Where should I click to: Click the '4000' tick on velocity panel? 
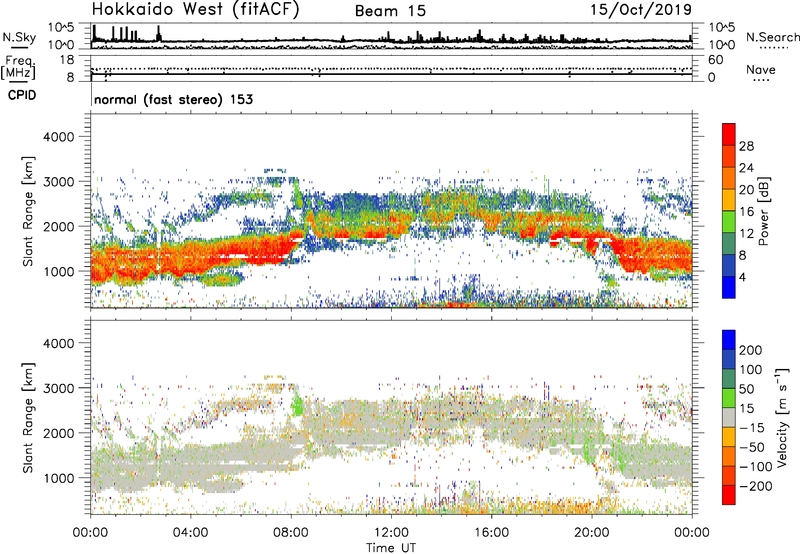58,343
